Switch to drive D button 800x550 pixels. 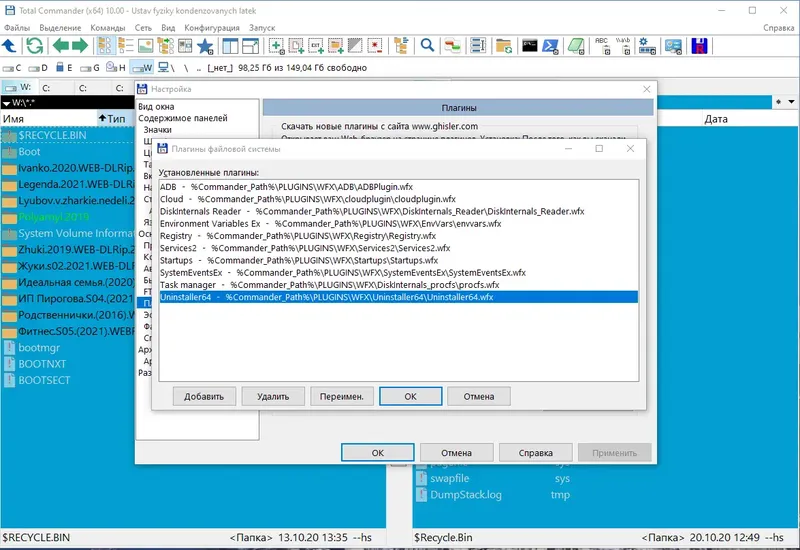(x=38, y=68)
